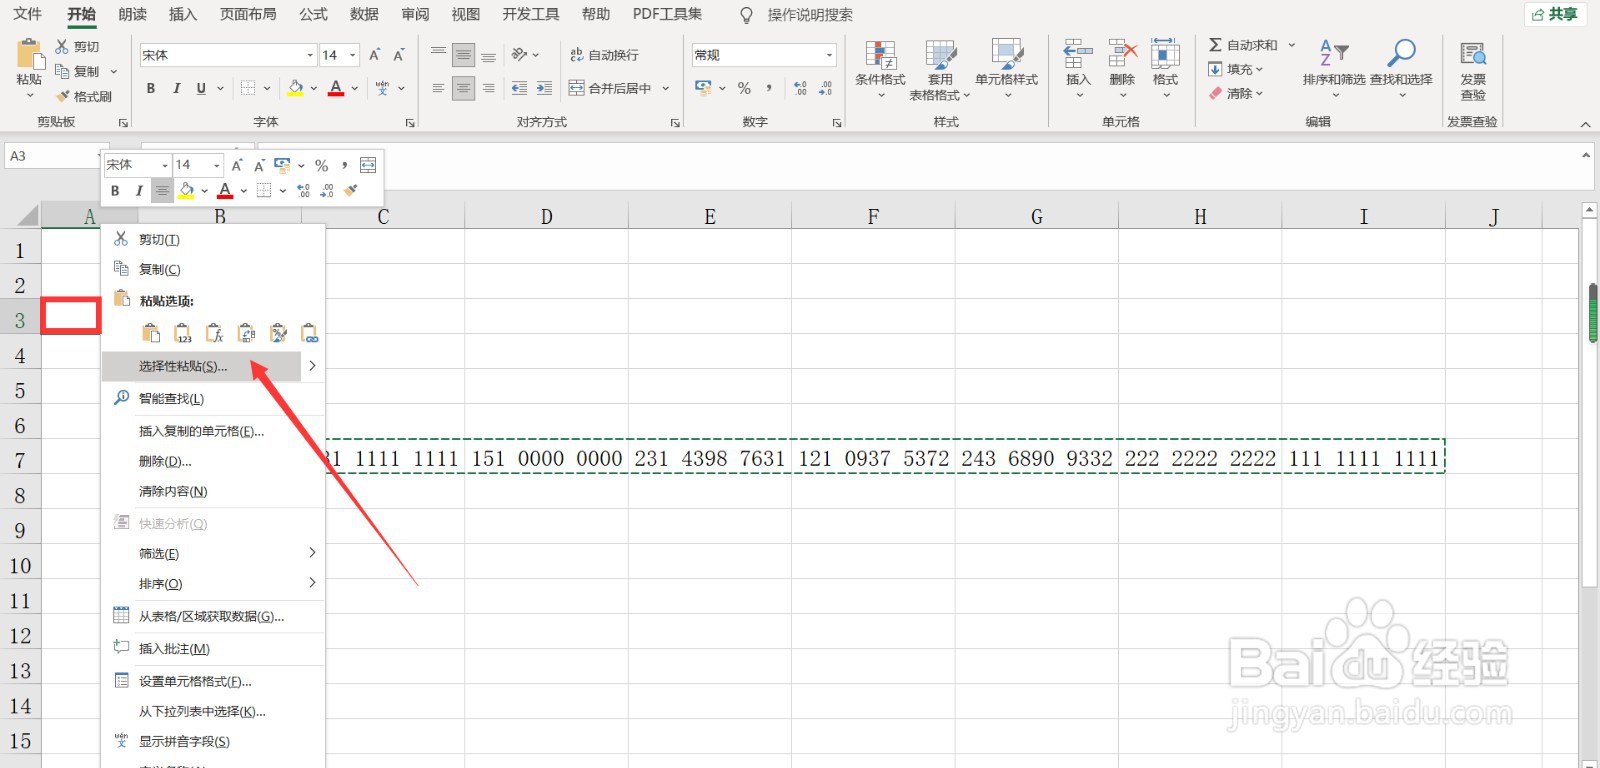This screenshot has height=768, width=1600.
Task: Open 条件格式 conditional formatting
Action: point(880,68)
